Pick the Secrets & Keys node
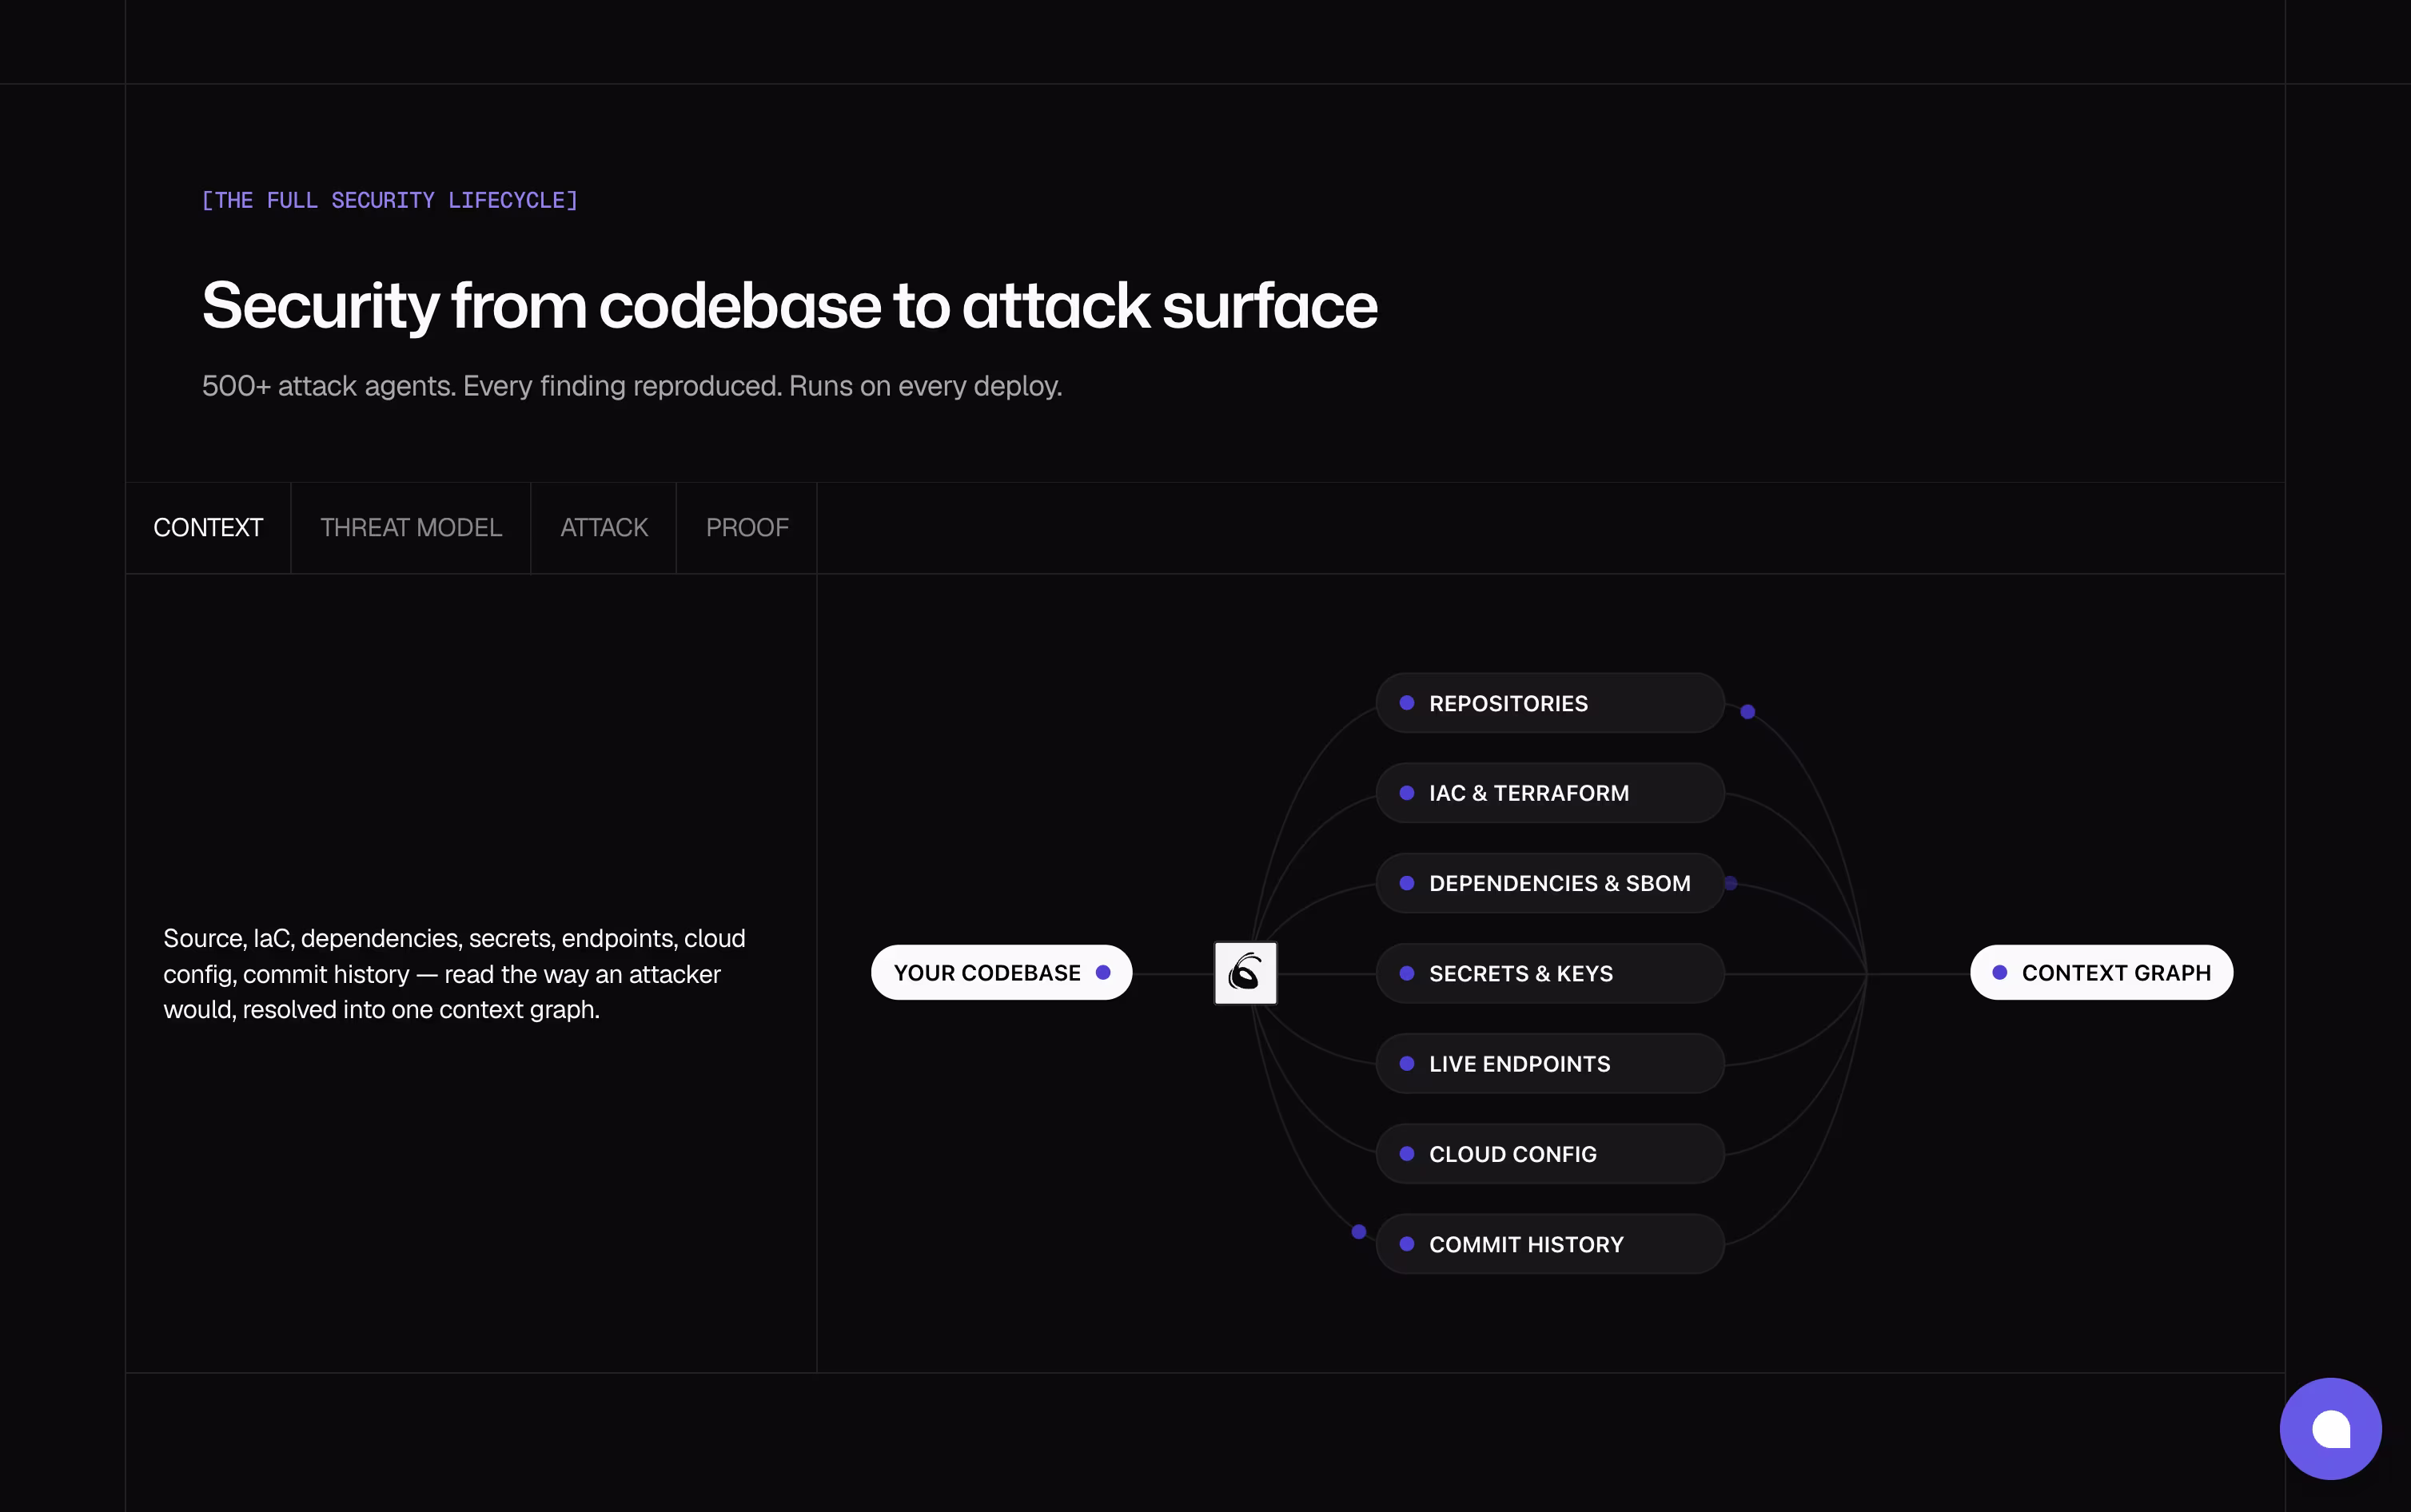This screenshot has height=1512, width=2411. click(1550, 973)
